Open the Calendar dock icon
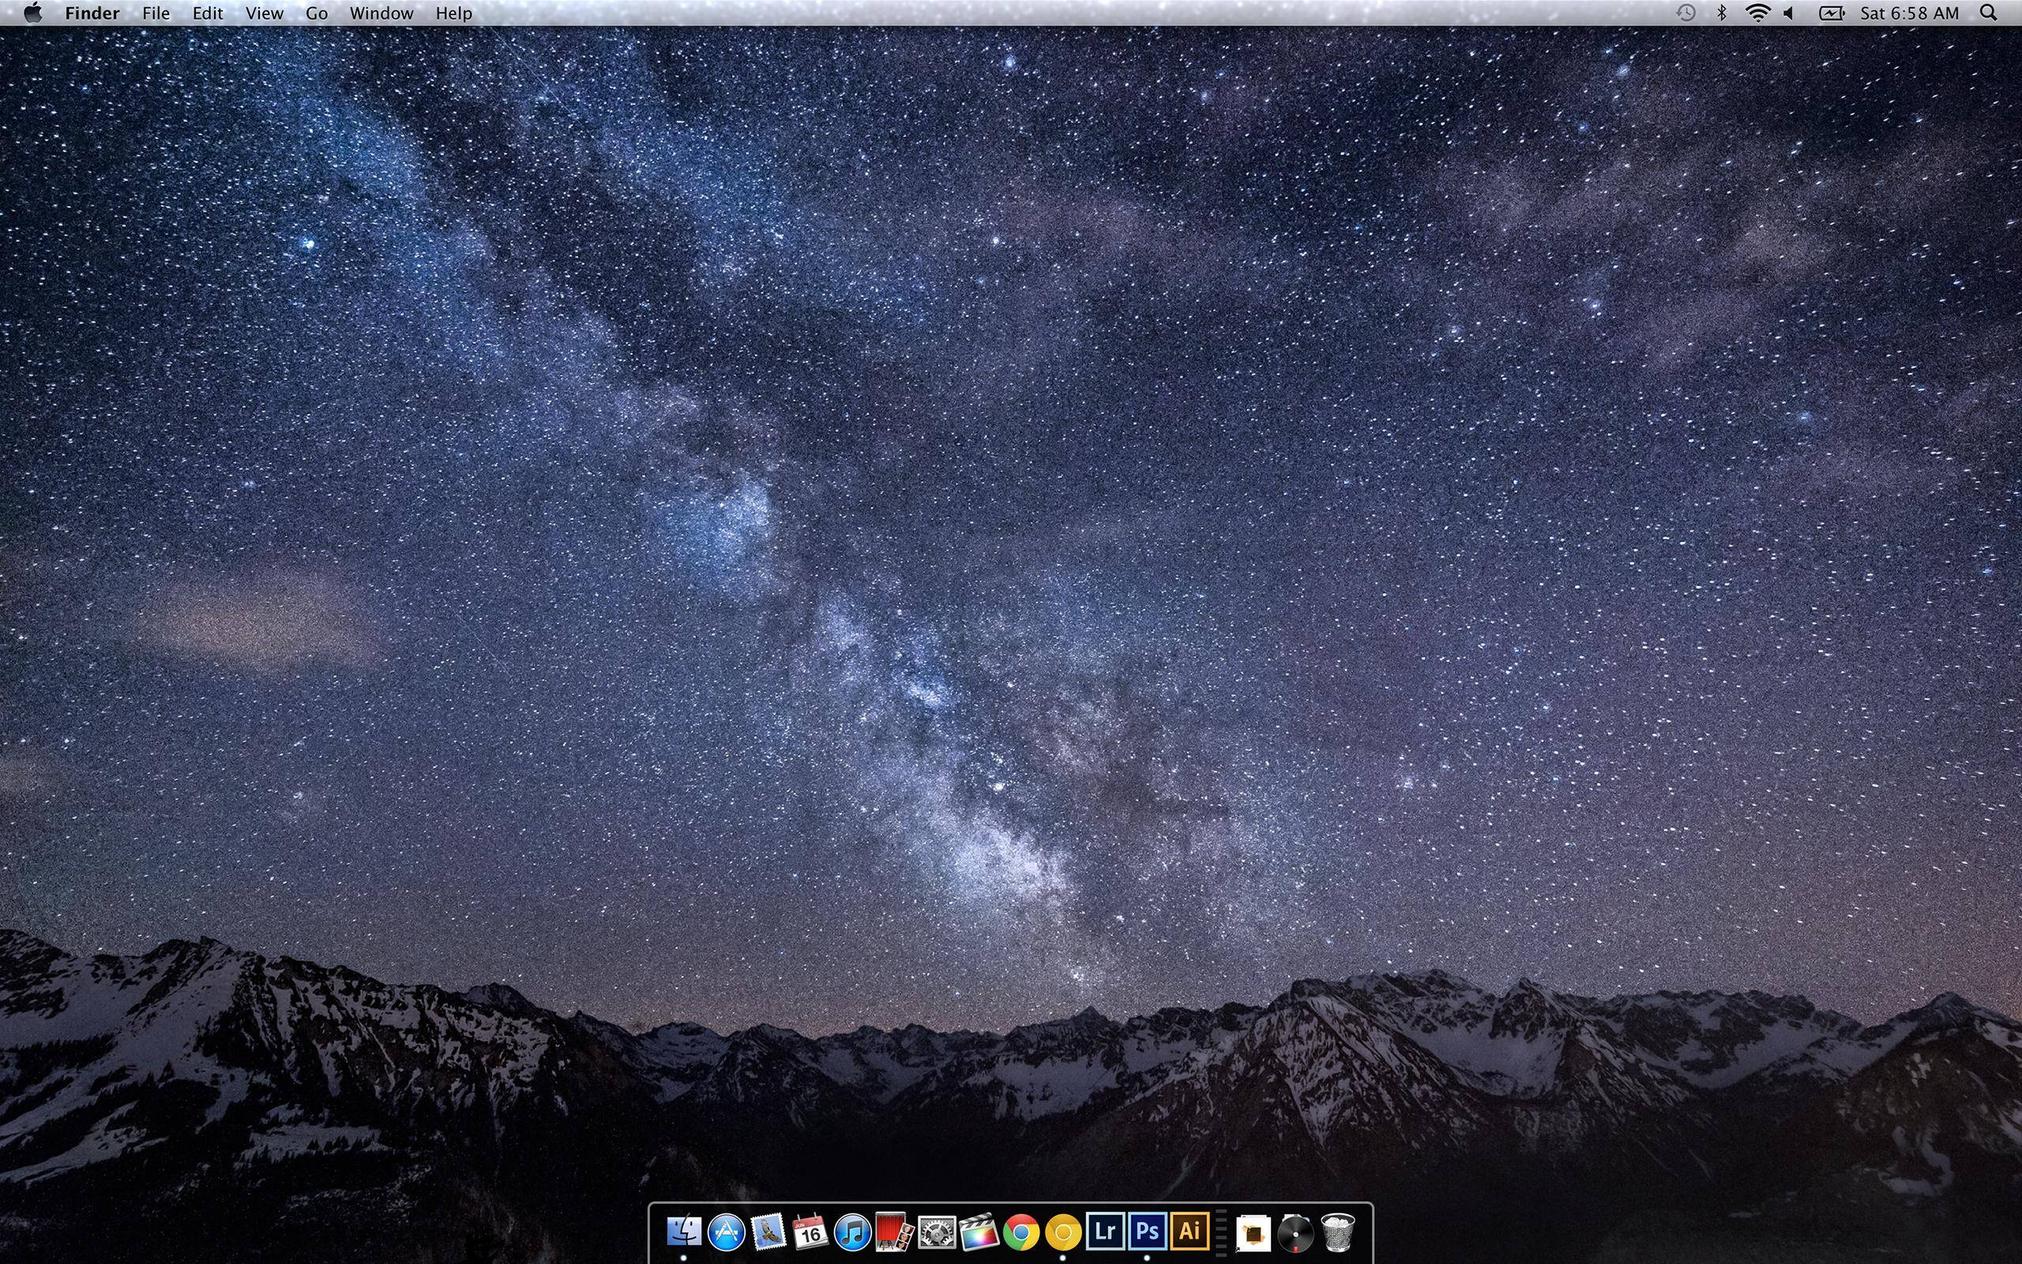 pyautogui.click(x=810, y=1232)
